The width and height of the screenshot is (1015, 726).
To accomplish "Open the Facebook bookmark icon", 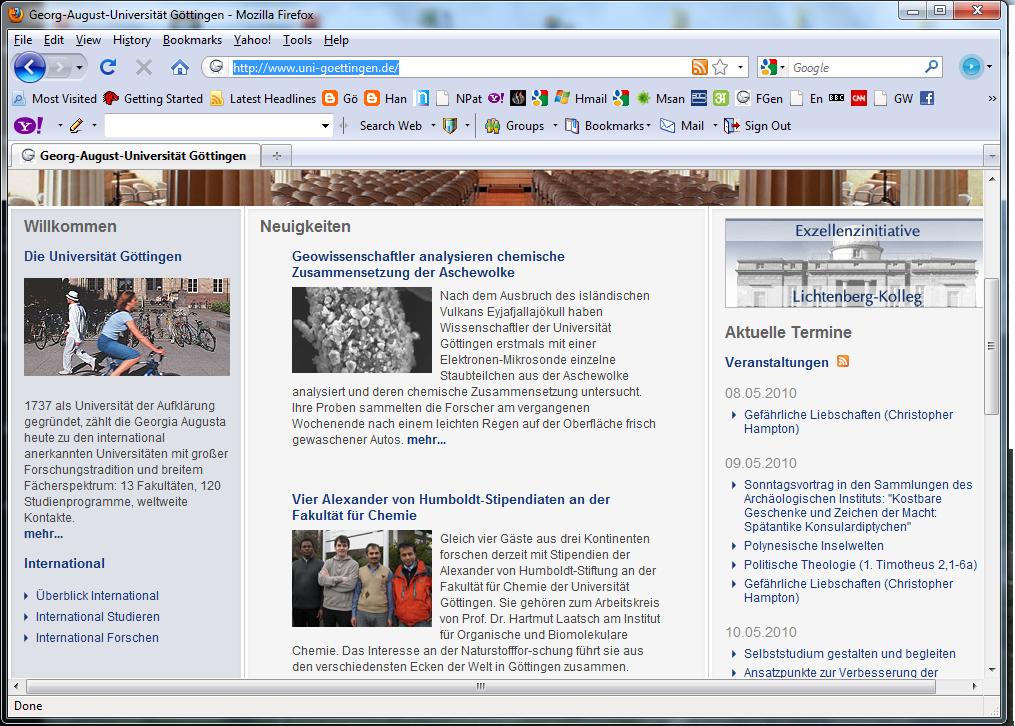I will coord(927,98).
